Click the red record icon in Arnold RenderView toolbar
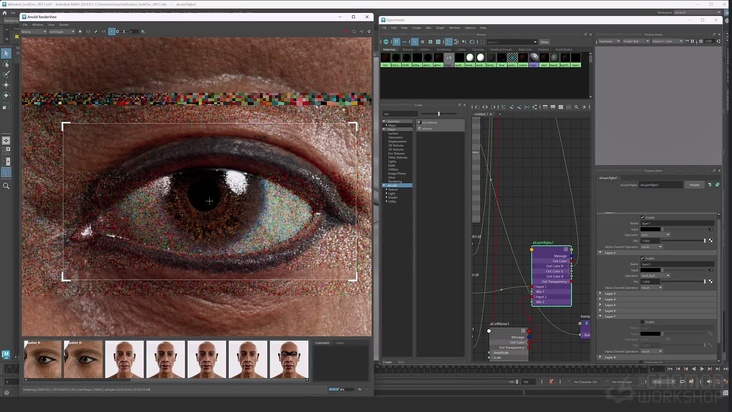The image size is (732, 412). point(346,31)
